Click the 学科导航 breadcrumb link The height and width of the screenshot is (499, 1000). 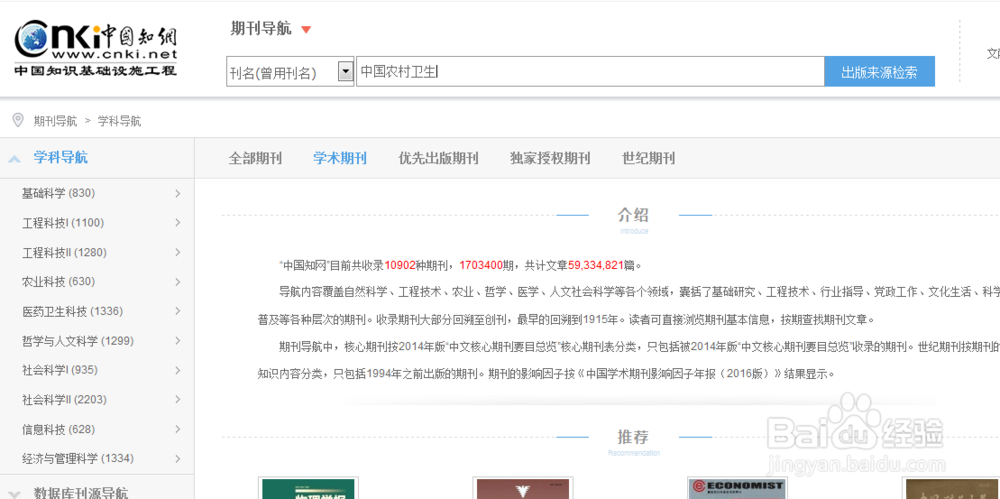click(x=119, y=121)
